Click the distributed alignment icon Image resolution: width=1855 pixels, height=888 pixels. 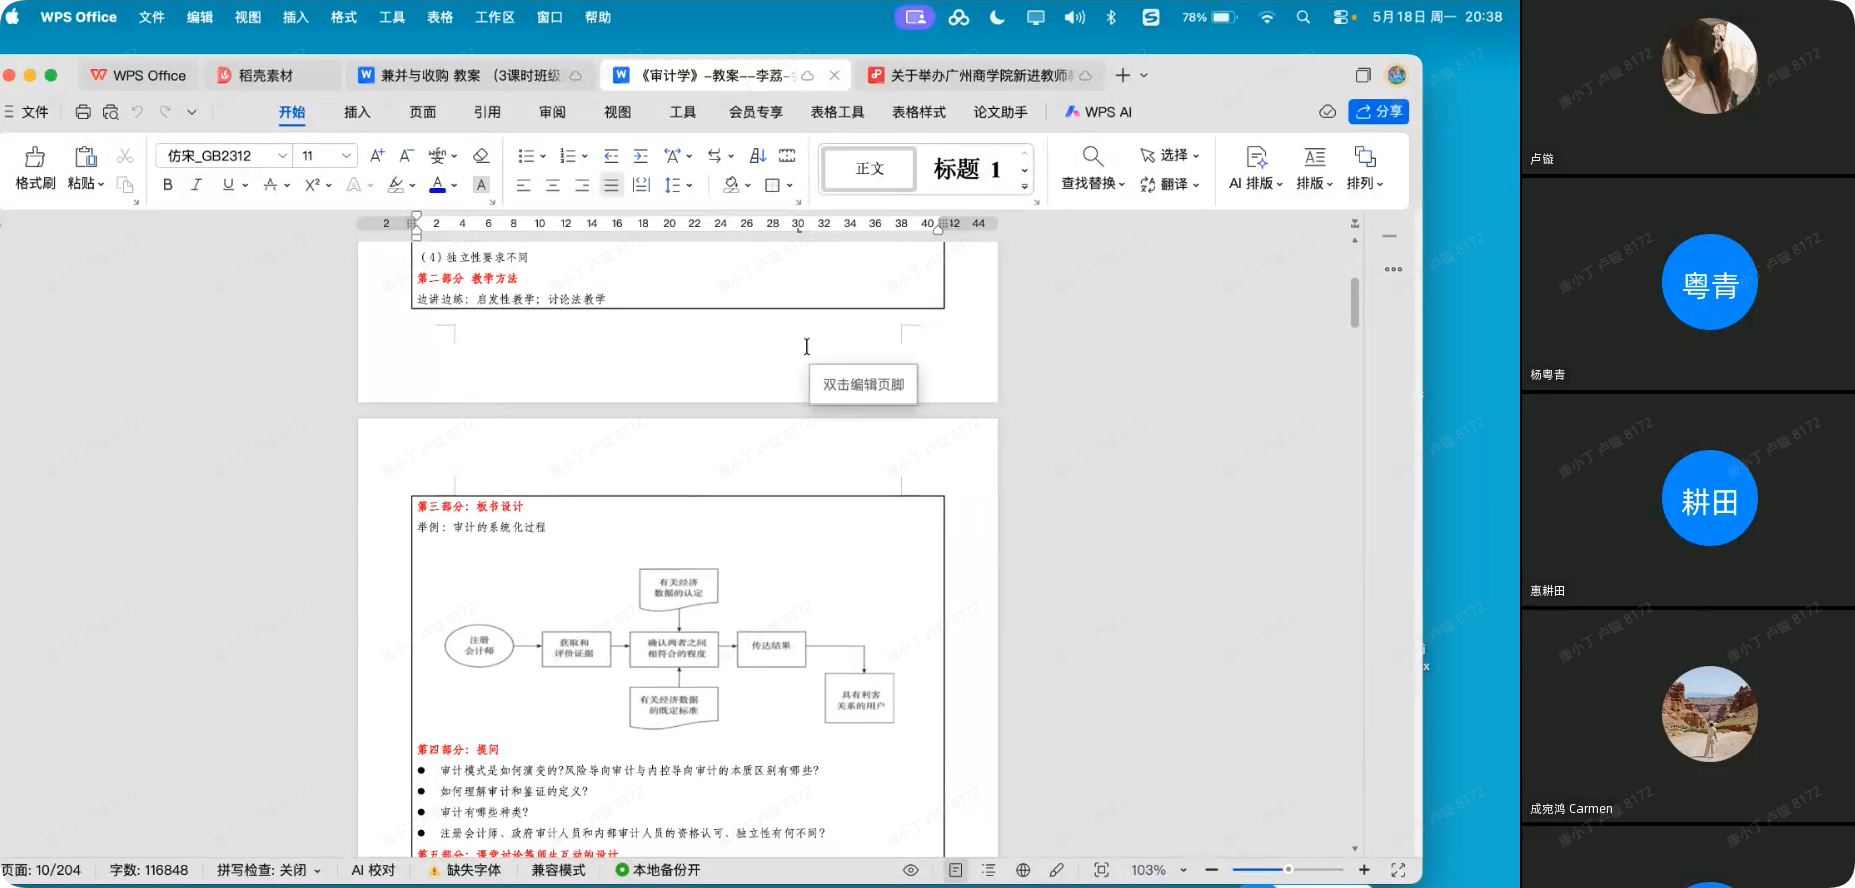point(641,185)
